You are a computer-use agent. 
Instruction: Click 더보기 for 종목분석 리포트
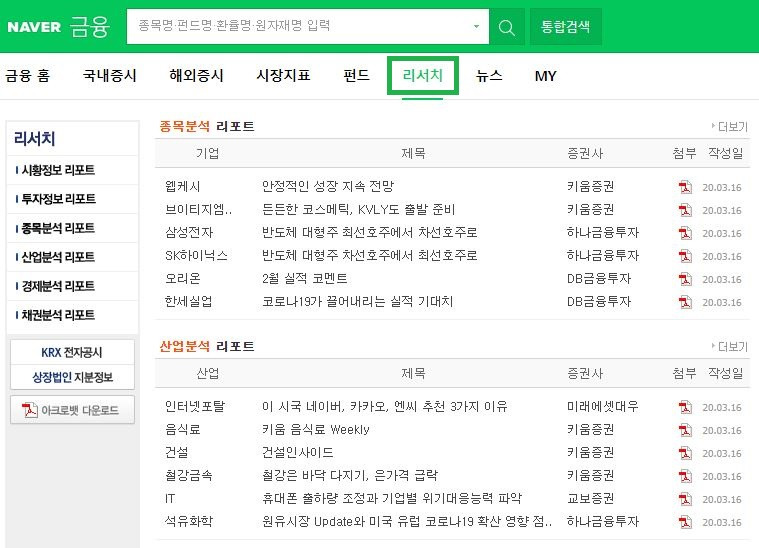click(x=730, y=127)
